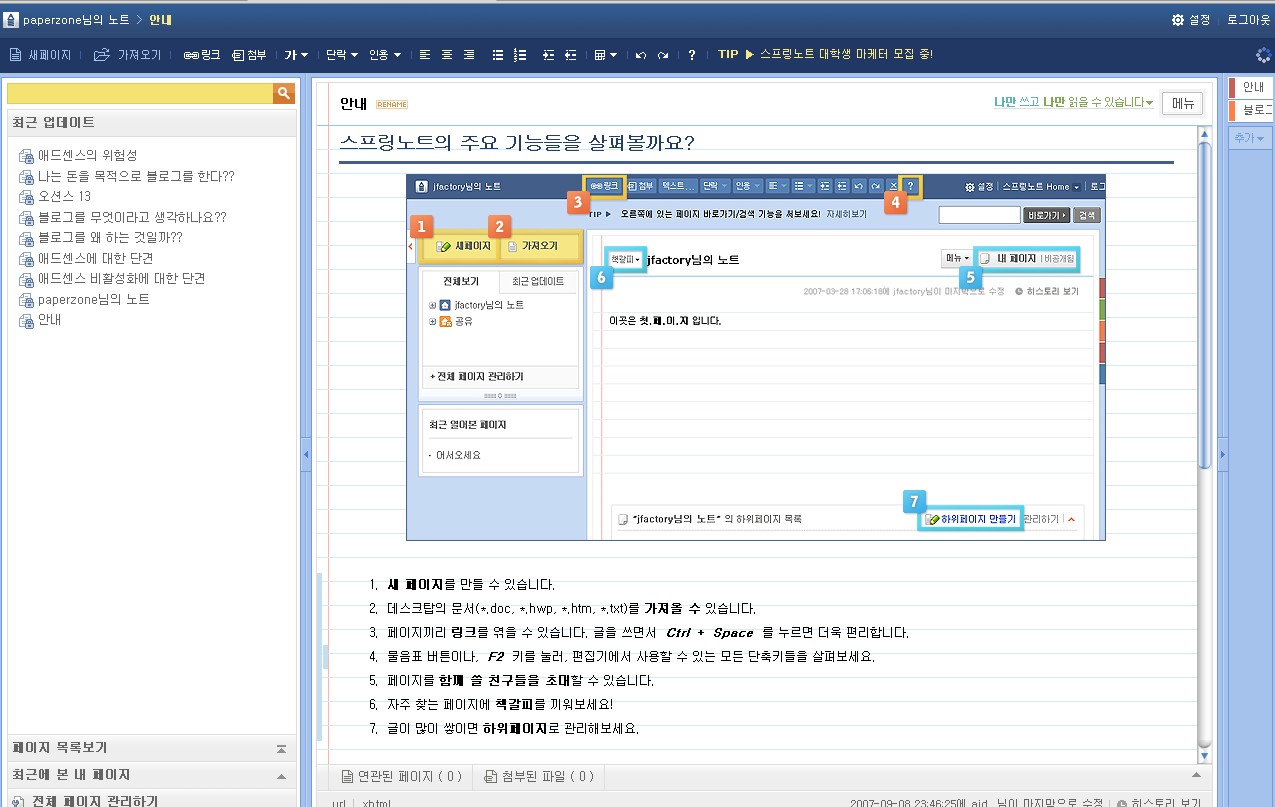Redo the last edit

(663, 55)
